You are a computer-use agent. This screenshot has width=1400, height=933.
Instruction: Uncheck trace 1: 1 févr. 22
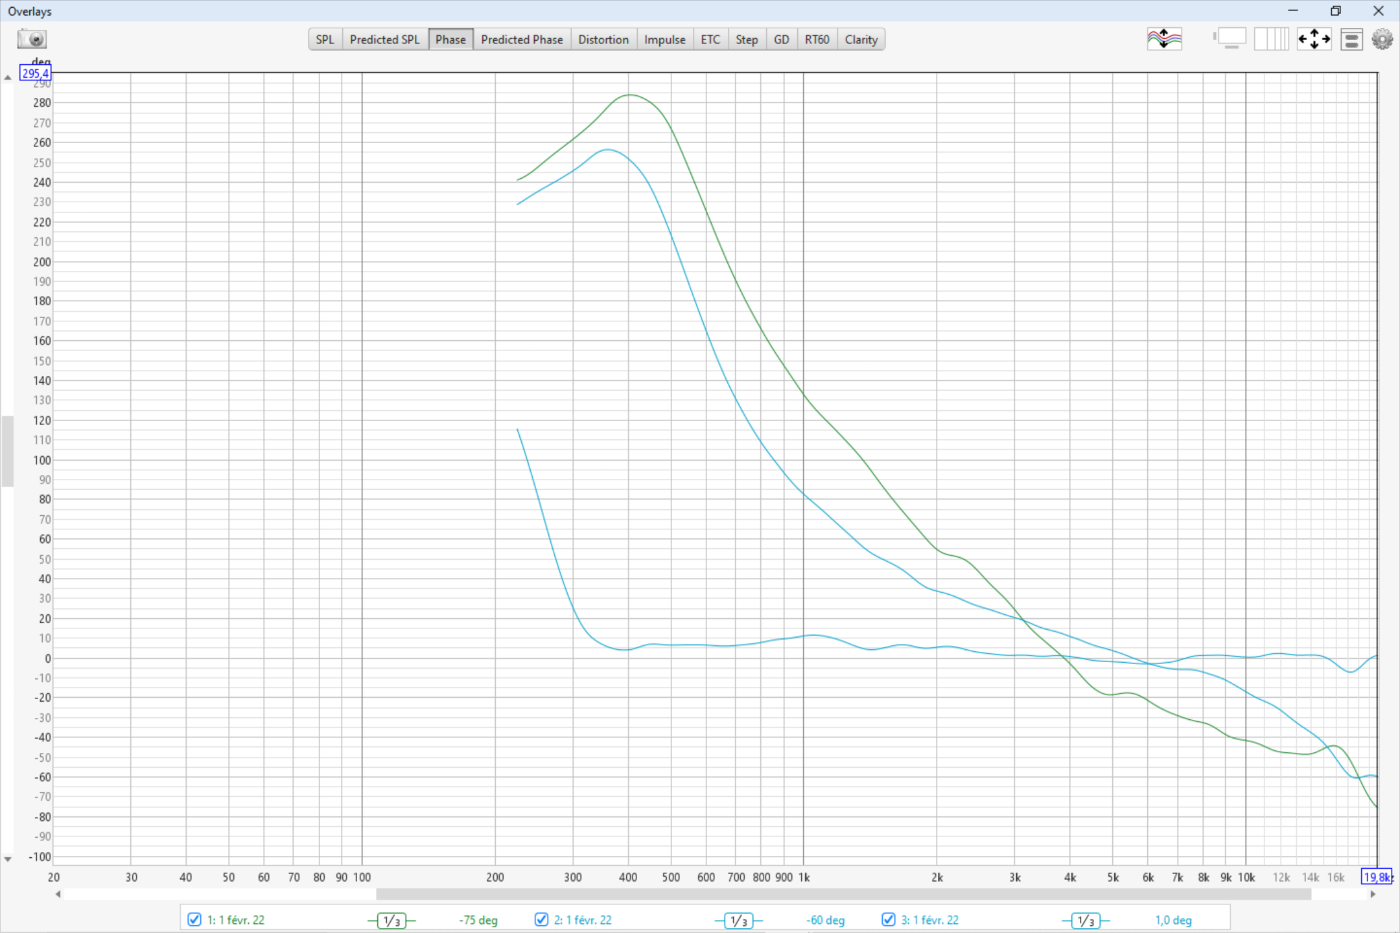[x=195, y=919]
